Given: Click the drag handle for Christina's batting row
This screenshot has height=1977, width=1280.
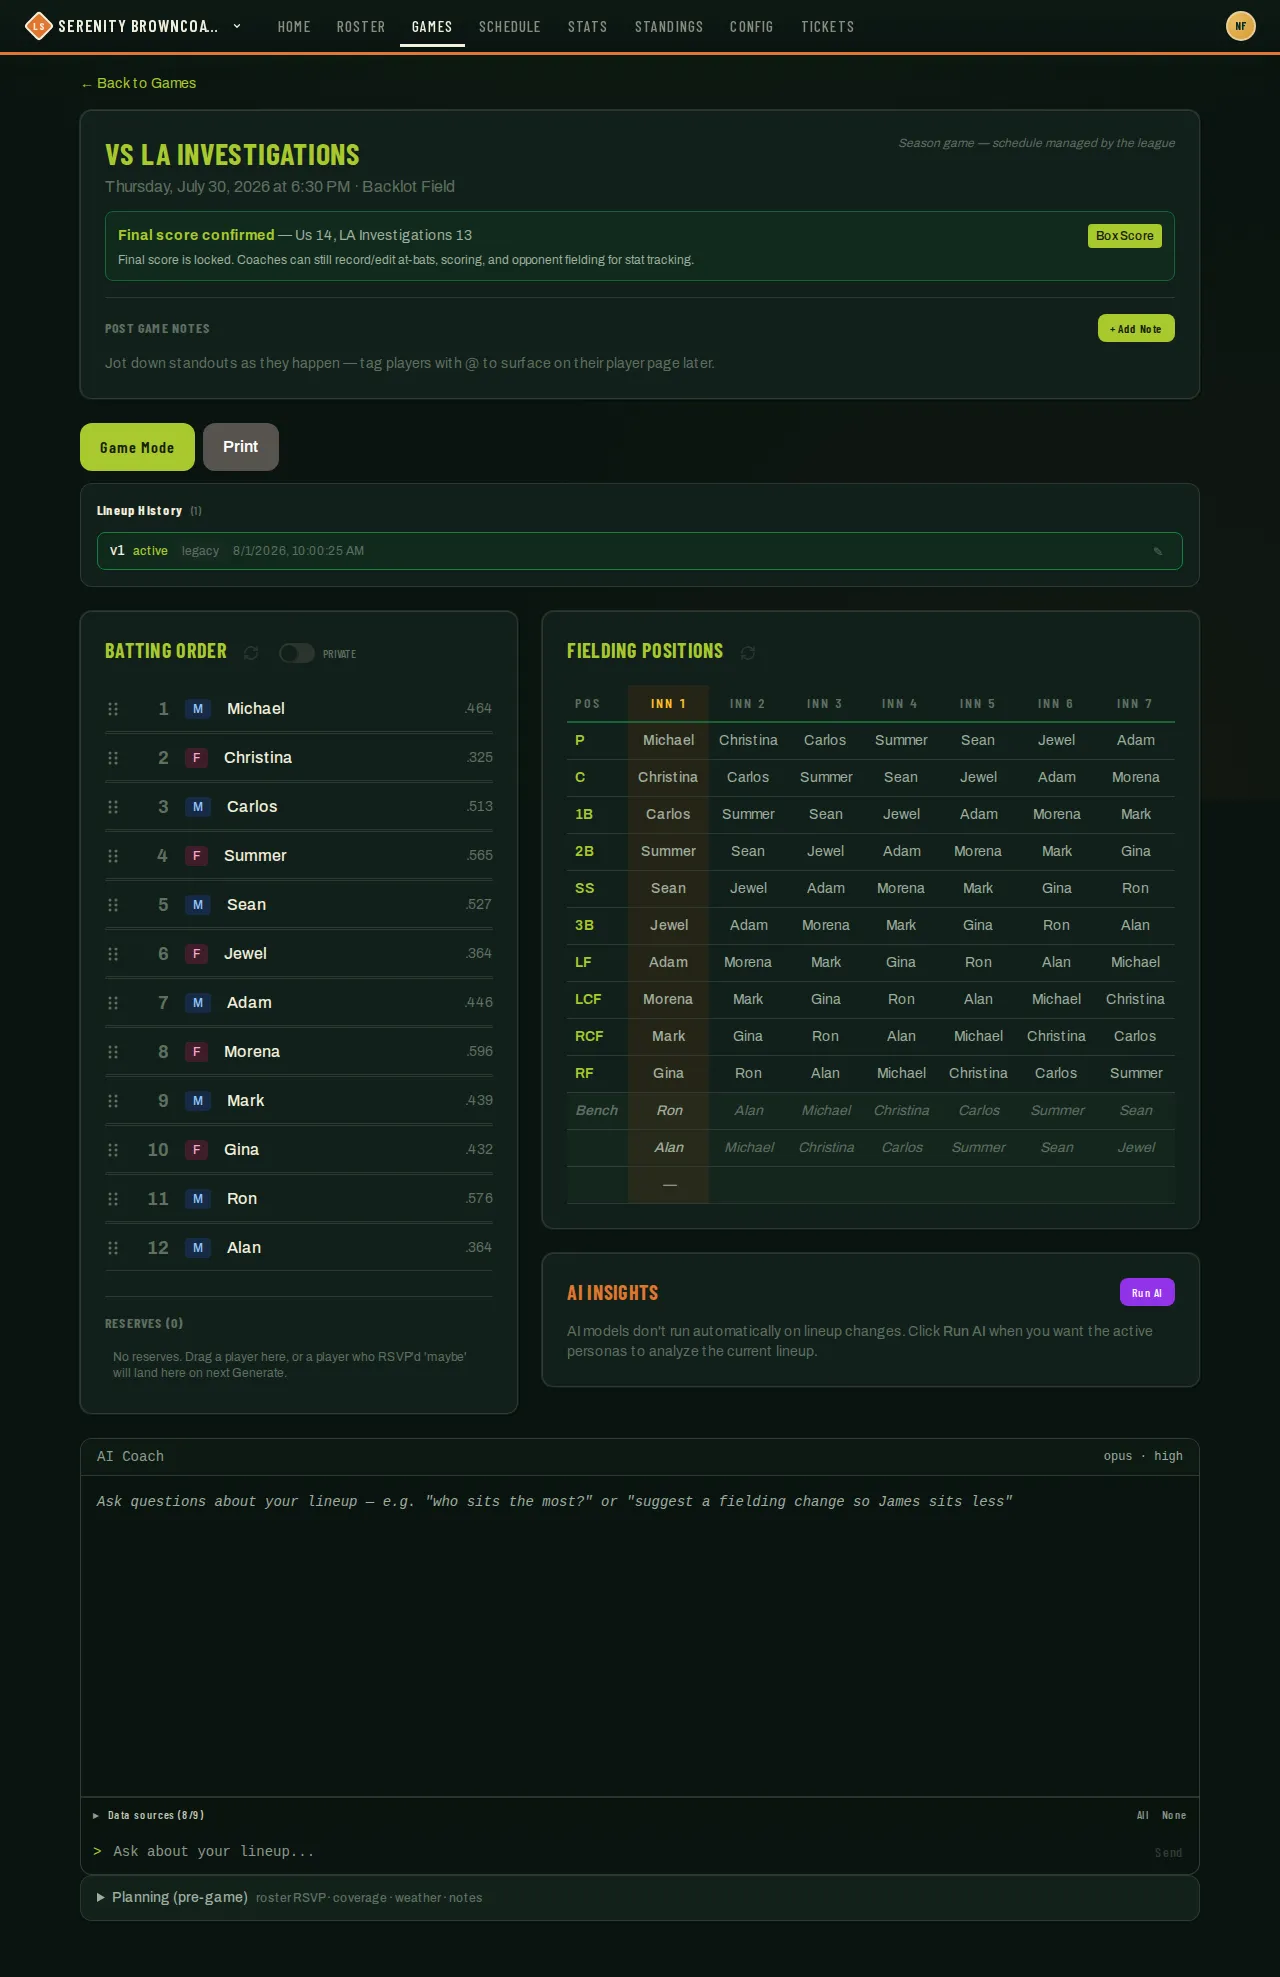Looking at the screenshot, I should 113,758.
